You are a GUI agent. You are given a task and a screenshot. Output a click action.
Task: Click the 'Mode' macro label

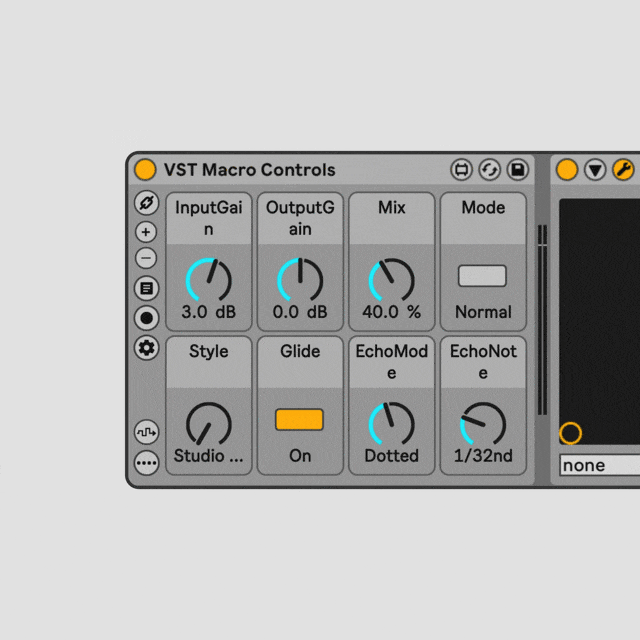pos(483,207)
